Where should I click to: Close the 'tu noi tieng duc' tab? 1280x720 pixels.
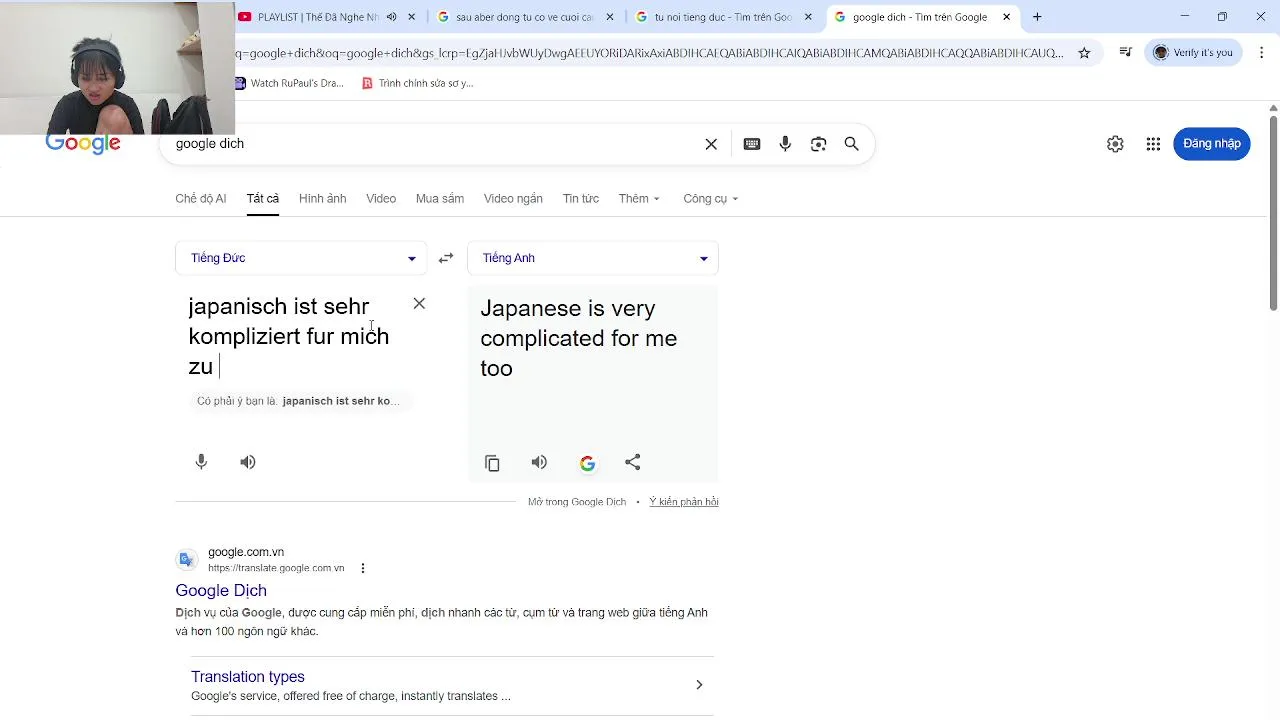click(808, 17)
